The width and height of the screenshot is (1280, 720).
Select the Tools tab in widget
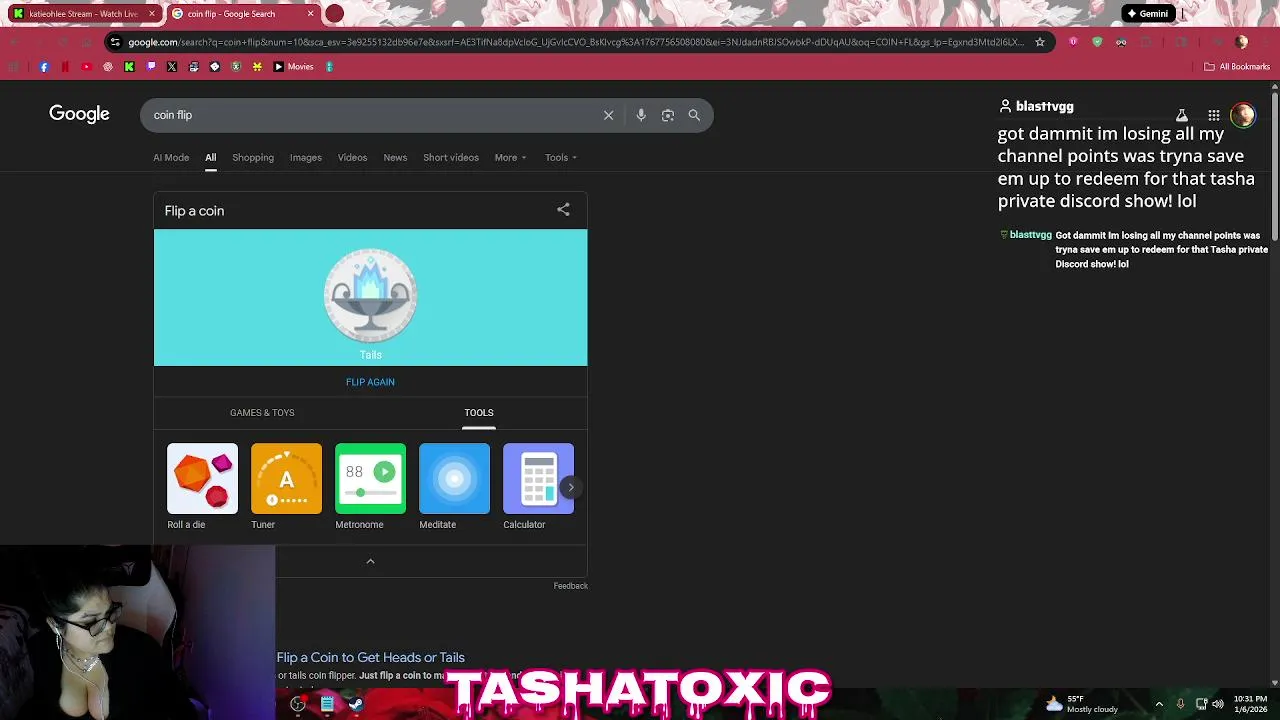(x=479, y=413)
